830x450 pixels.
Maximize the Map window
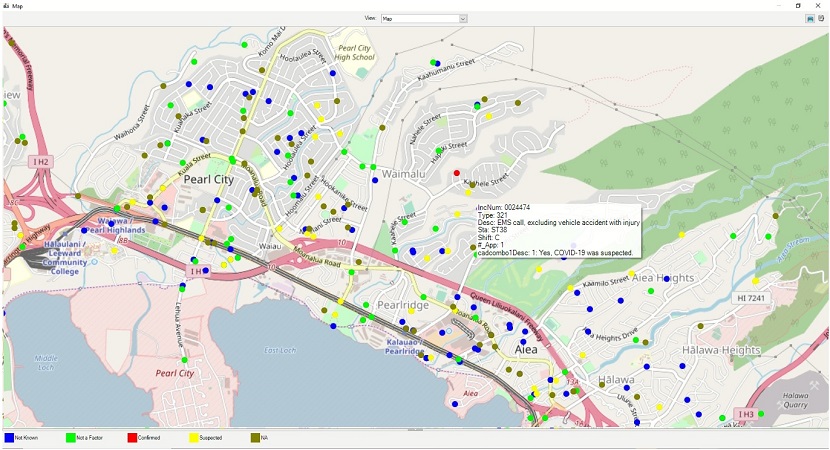point(798,5)
